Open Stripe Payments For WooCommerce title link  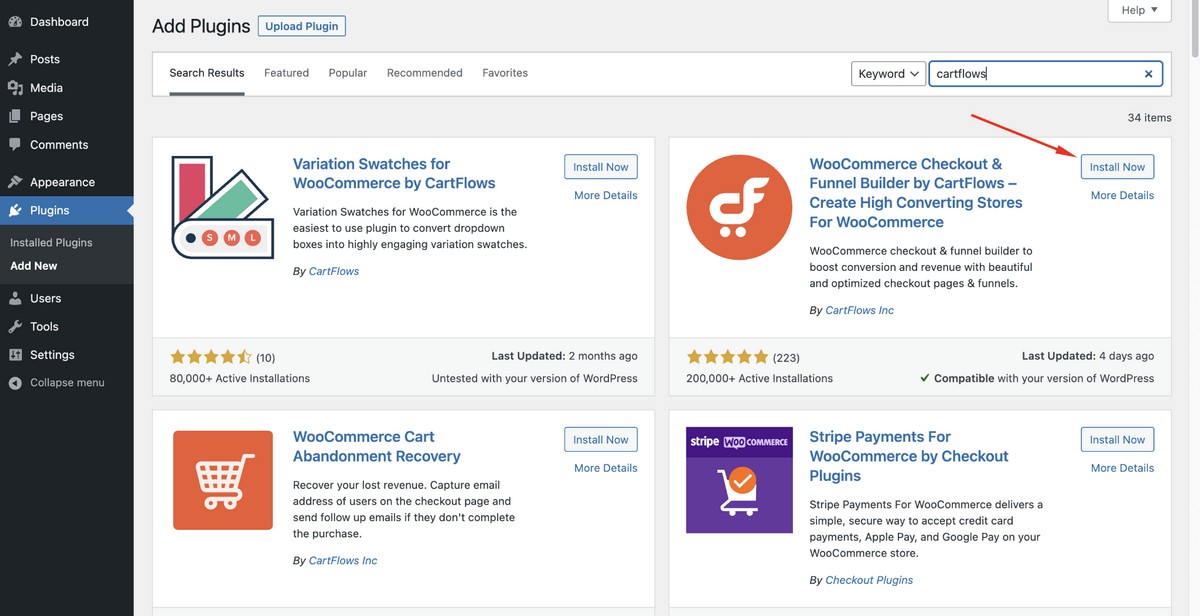(x=909, y=456)
